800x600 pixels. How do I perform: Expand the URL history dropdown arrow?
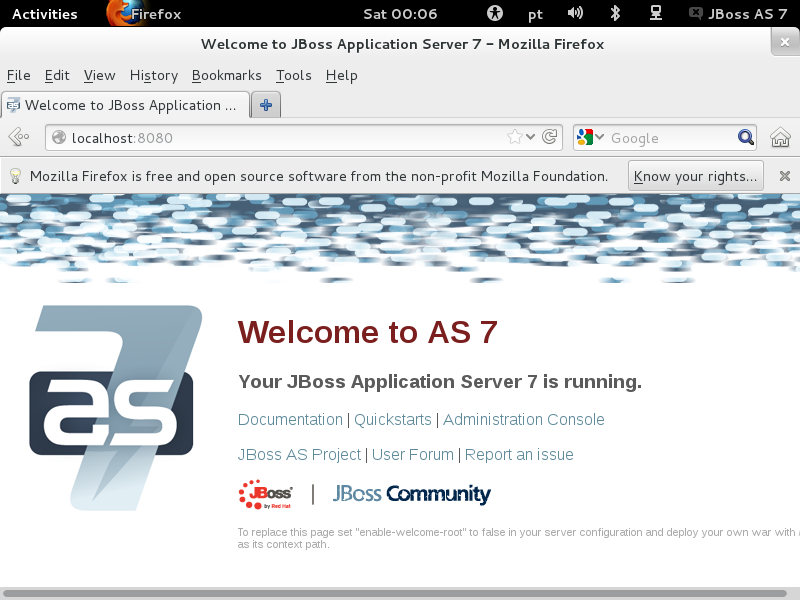[x=531, y=137]
